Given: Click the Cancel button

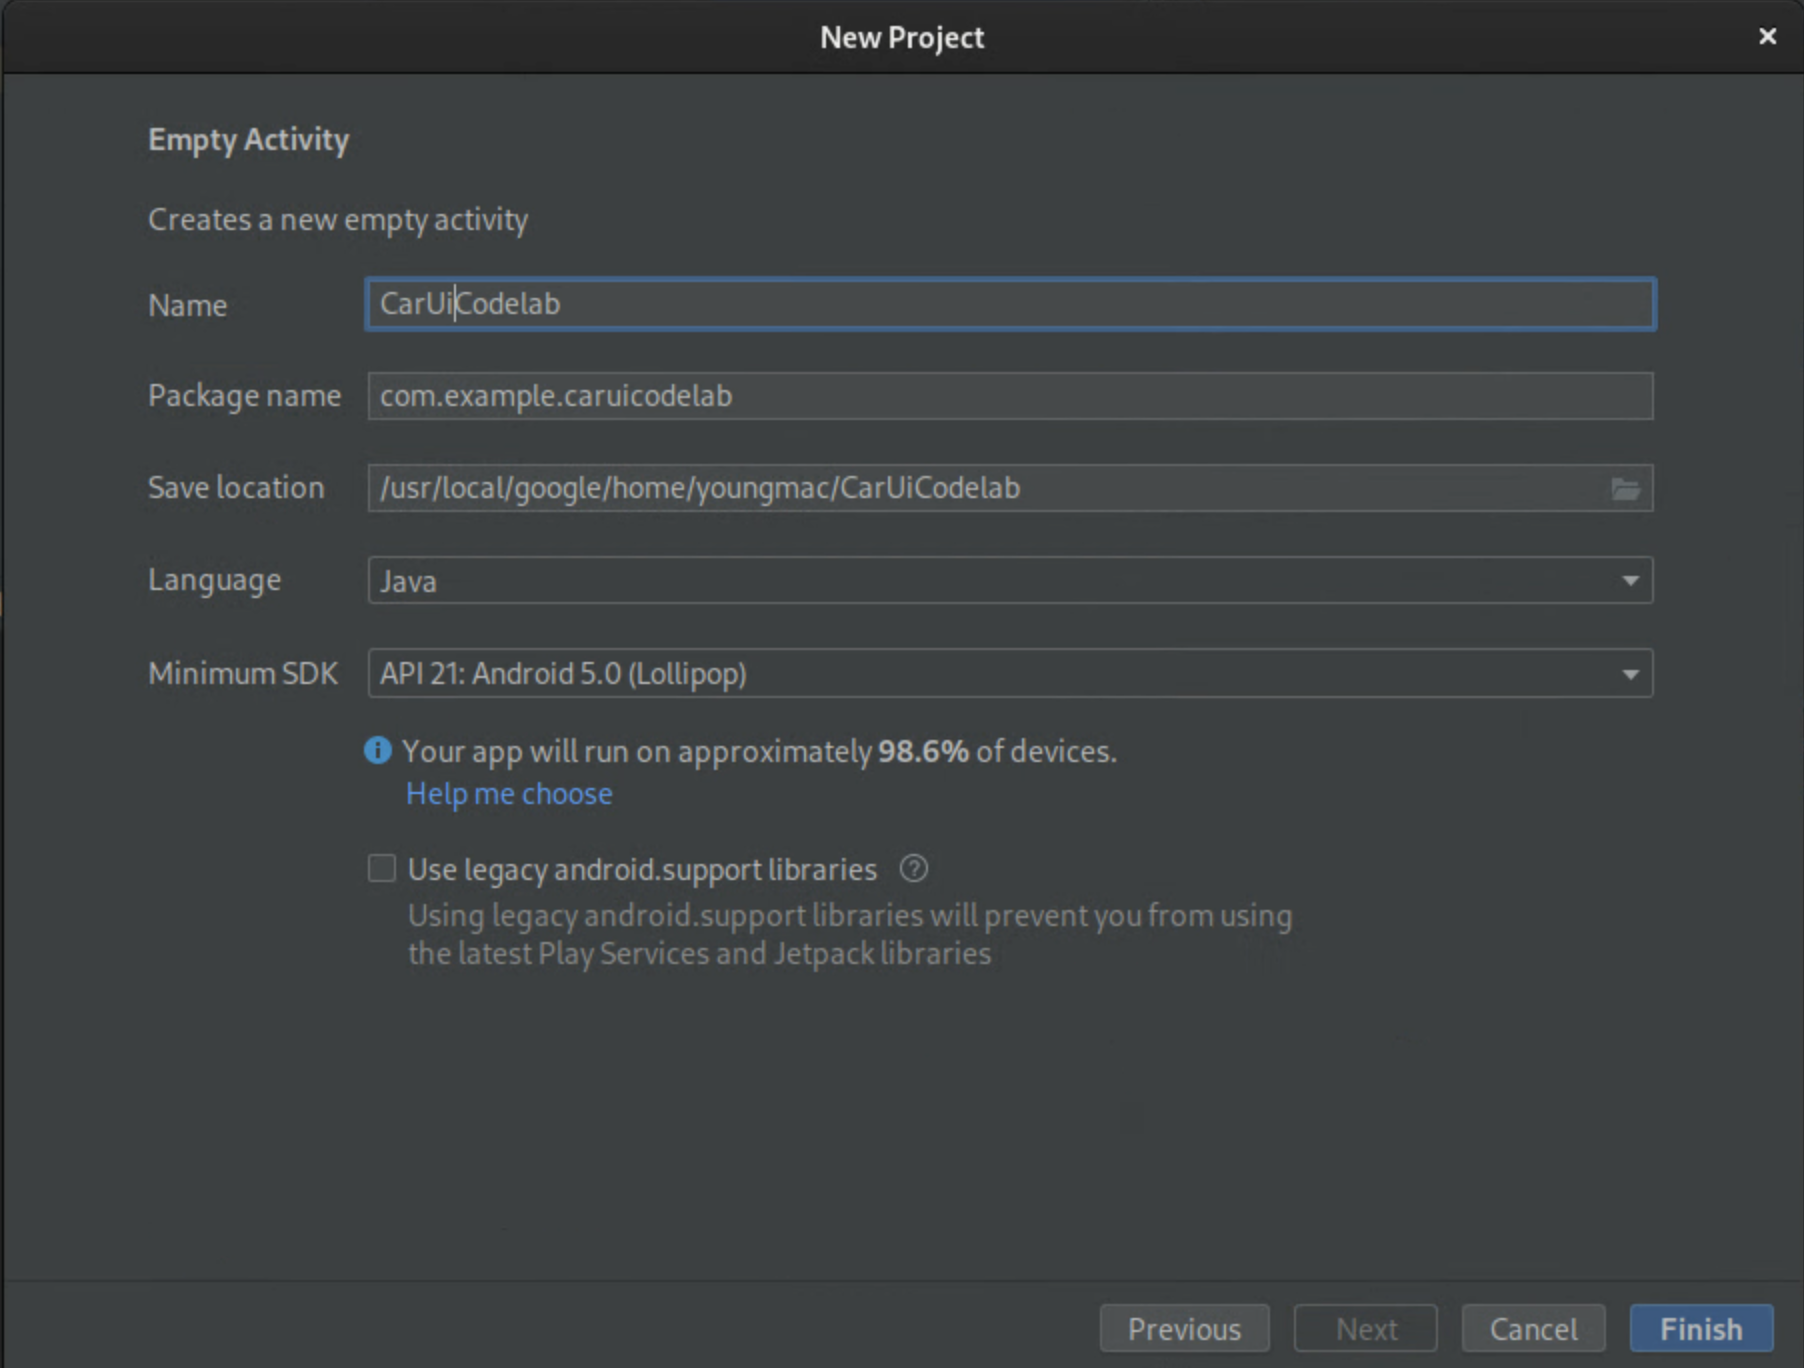Looking at the screenshot, I should (x=1533, y=1328).
